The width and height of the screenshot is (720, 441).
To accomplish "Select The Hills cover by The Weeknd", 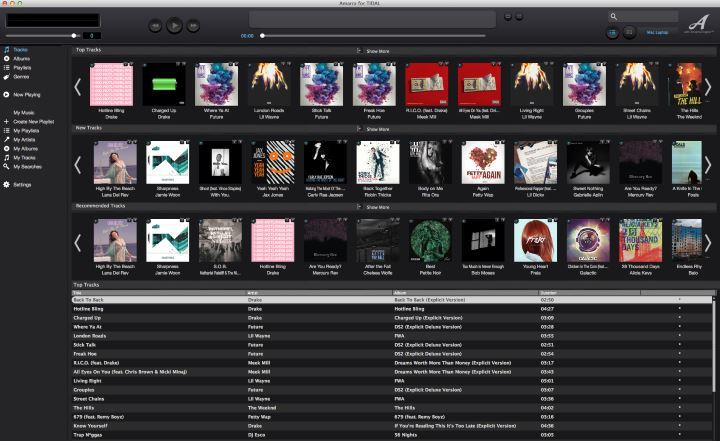I will tap(687, 85).
